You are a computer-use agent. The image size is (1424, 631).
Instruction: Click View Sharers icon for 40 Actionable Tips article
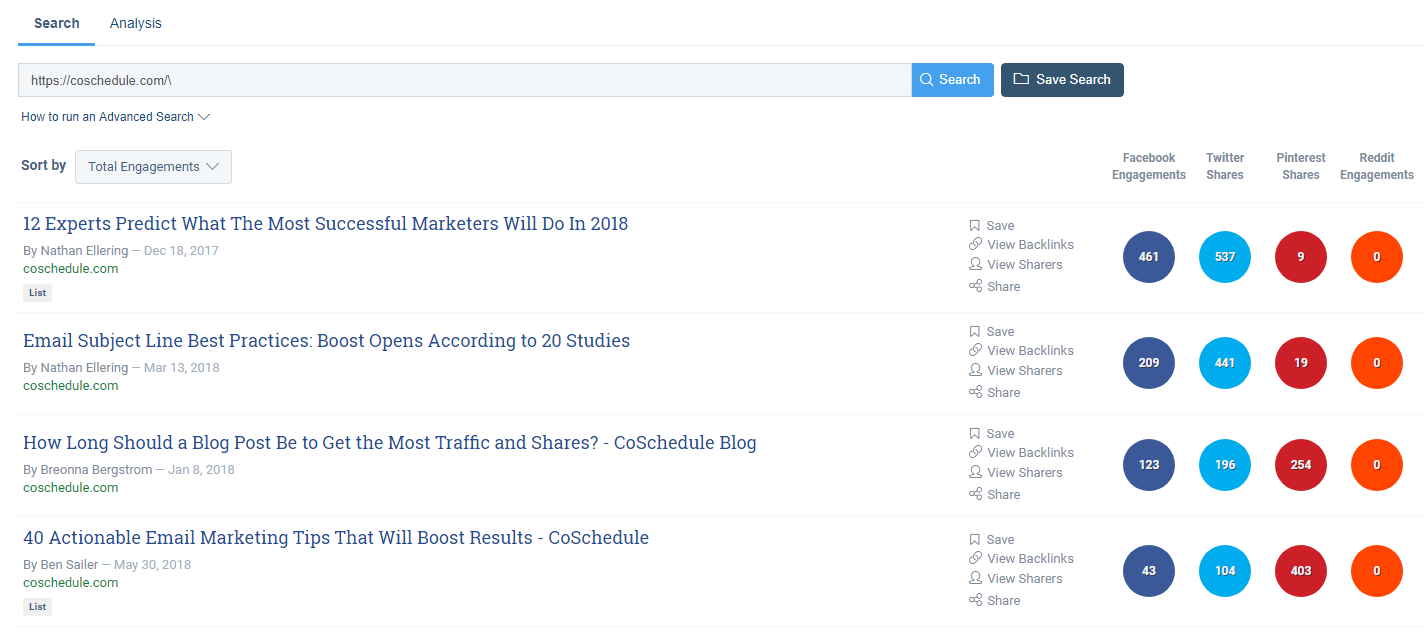click(x=975, y=578)
